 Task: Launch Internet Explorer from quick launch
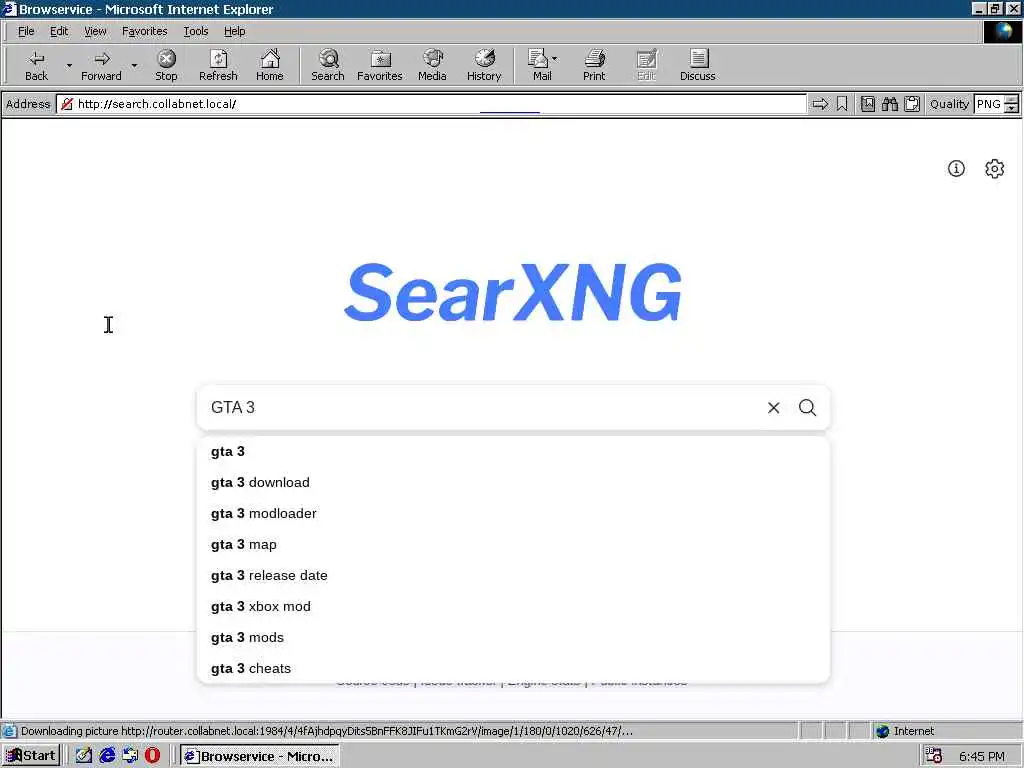[106, 756]
